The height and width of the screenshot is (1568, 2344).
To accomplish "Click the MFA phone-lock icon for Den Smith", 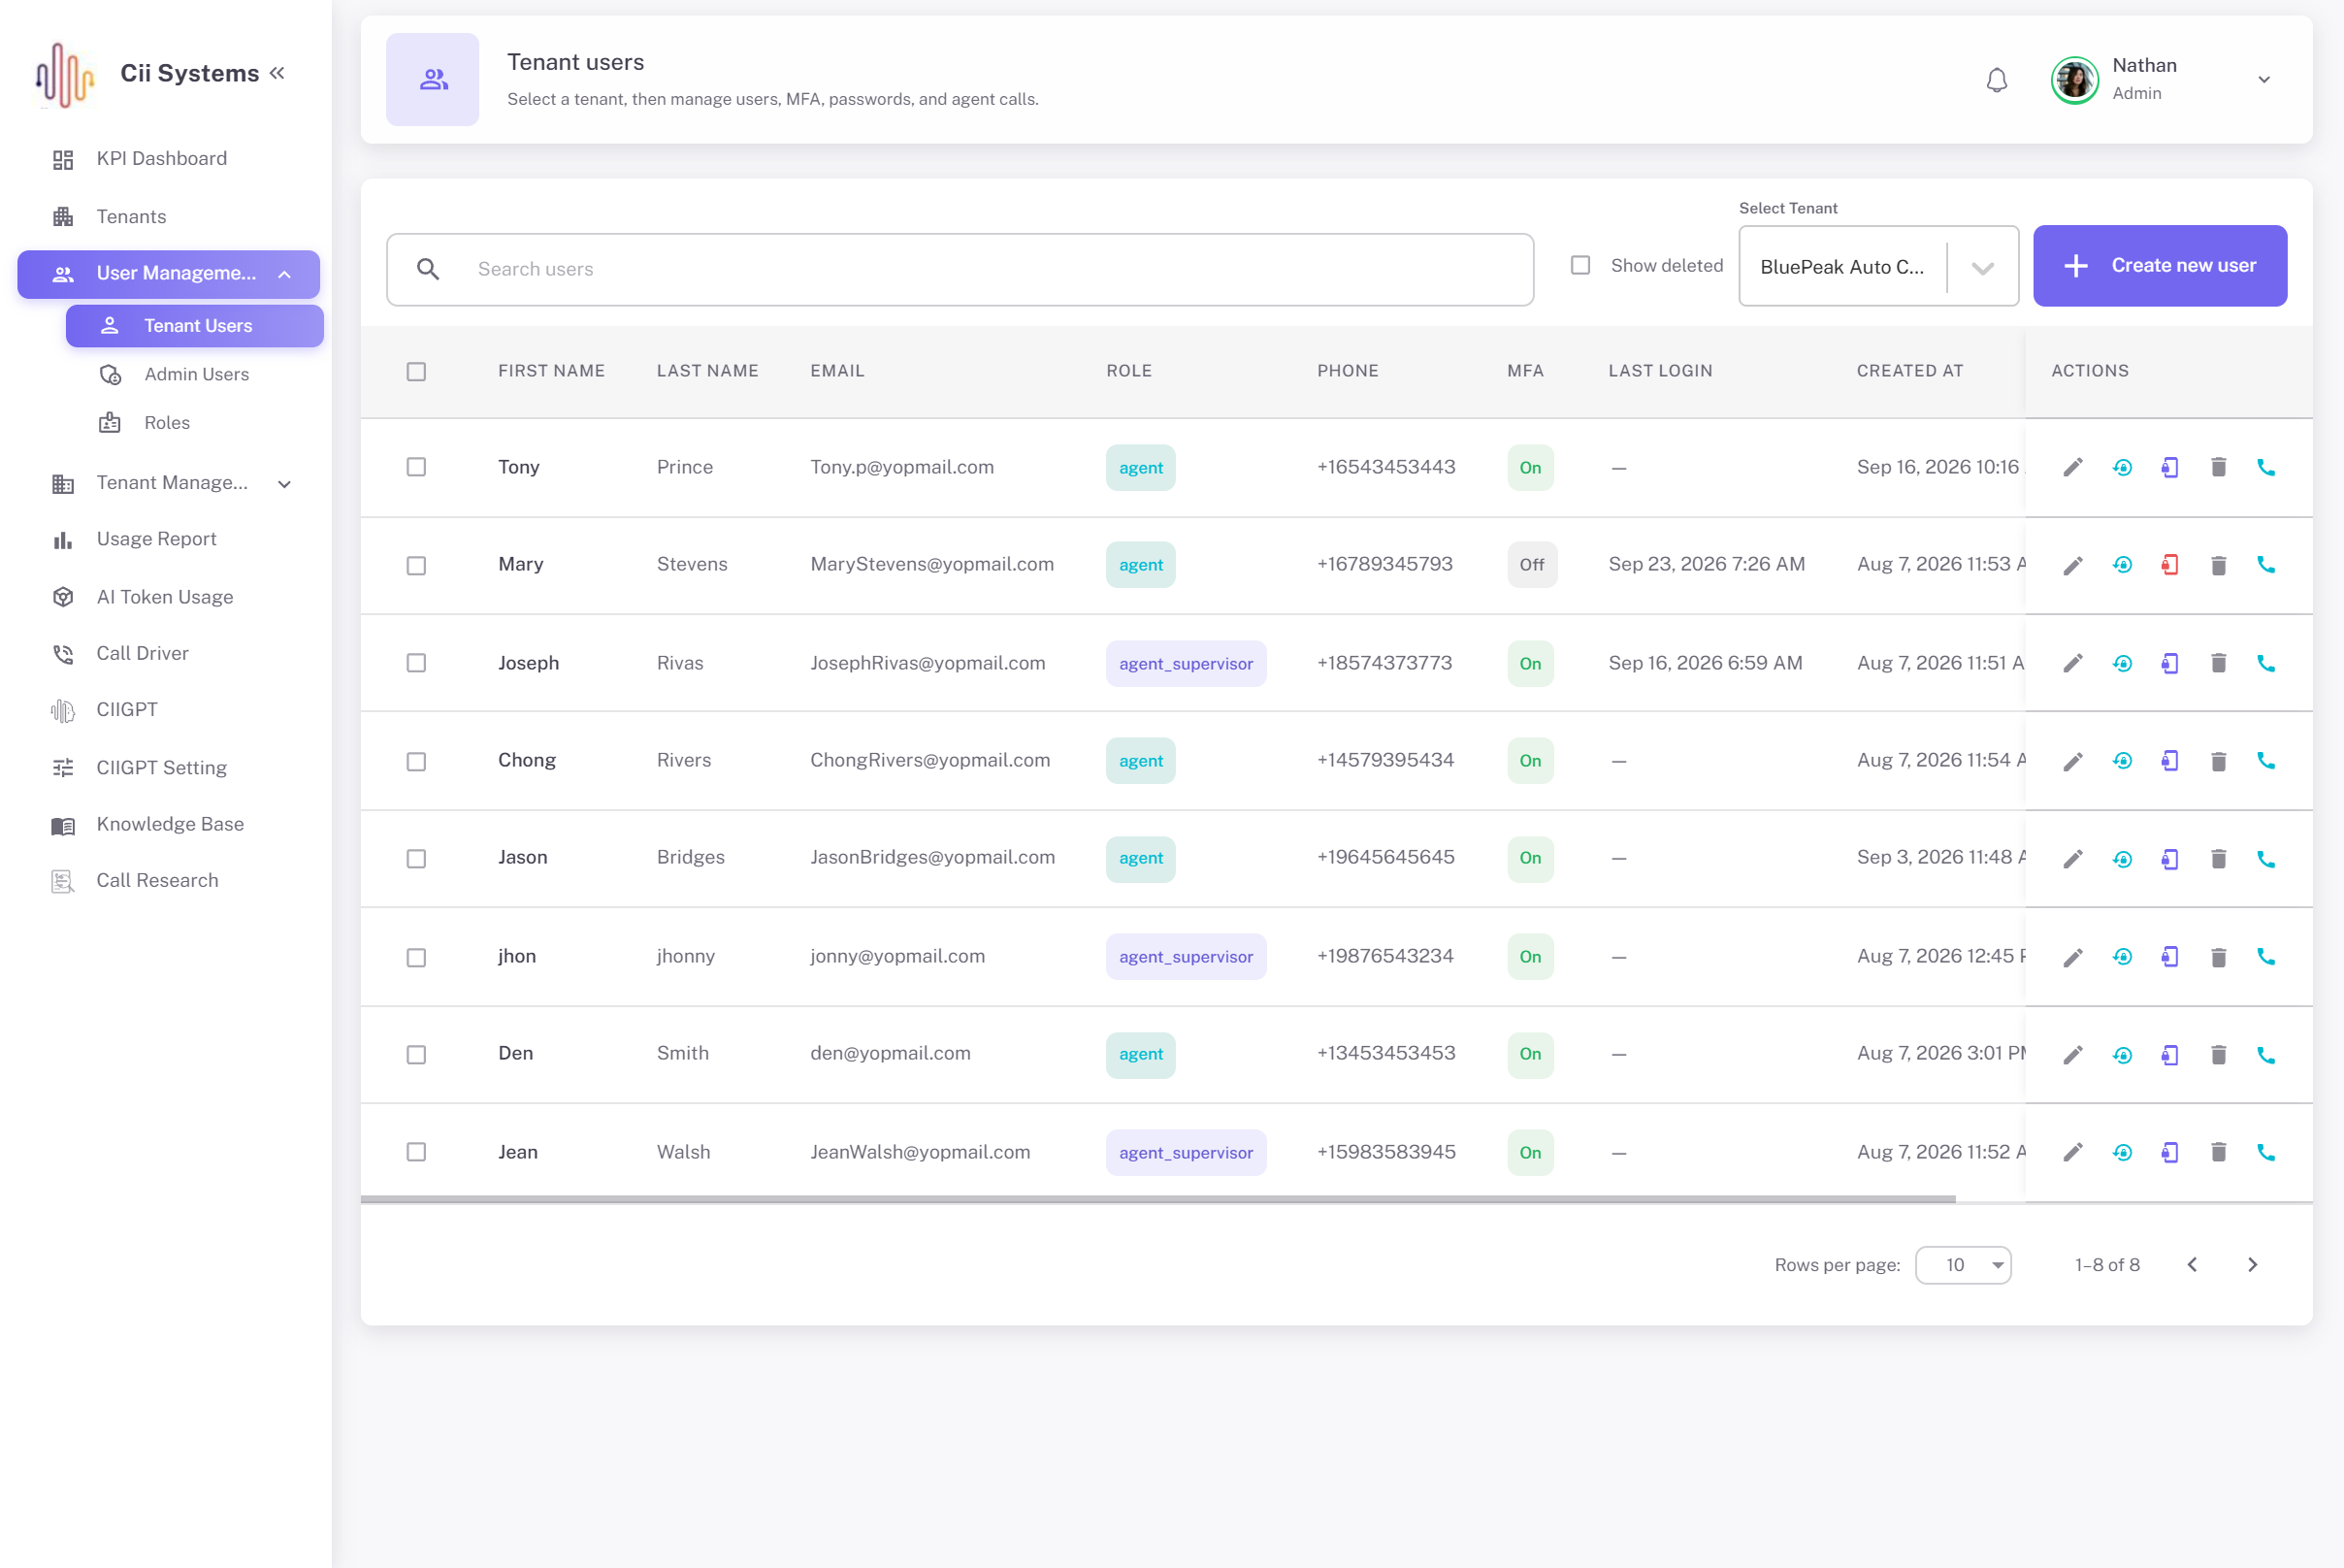I will pyautogui.click(x=2170, y=1055).
